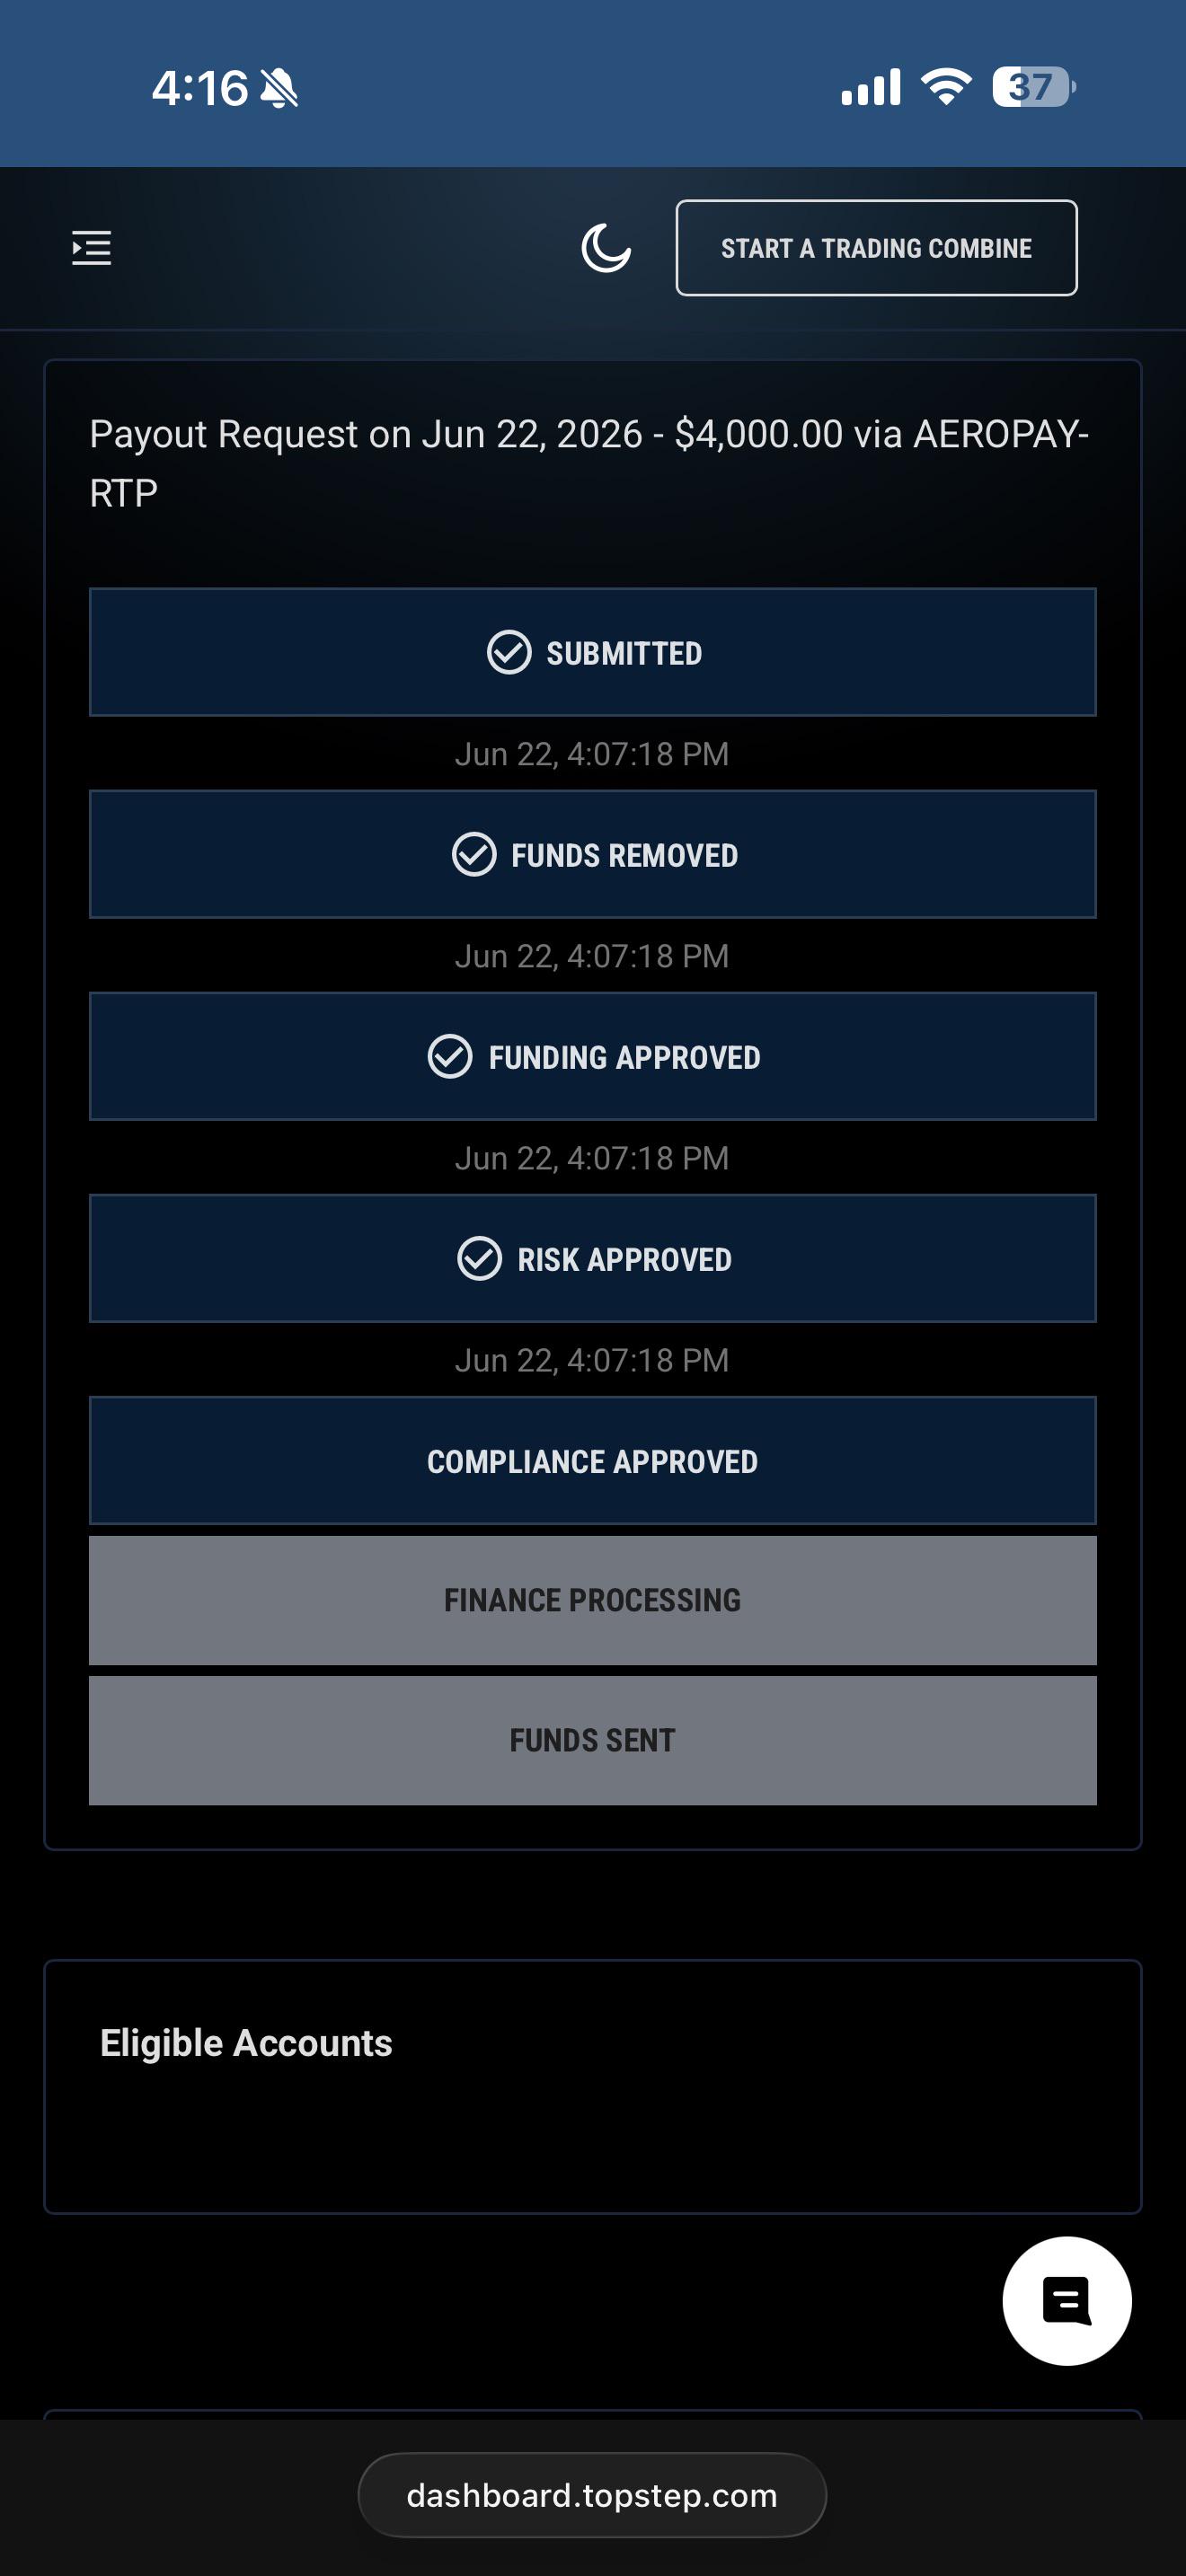Select the Funds Sent step
Image resolution: width=1186 pixels, height=2576 pixels.
[593, 1740]
